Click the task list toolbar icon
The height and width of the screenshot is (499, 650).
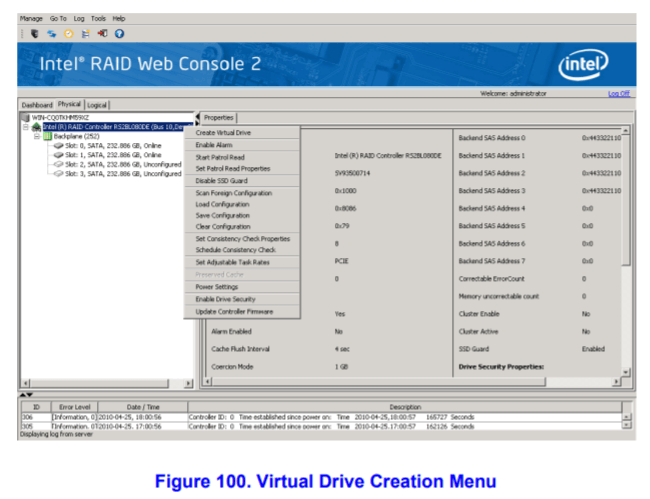(x=85, y=34)
